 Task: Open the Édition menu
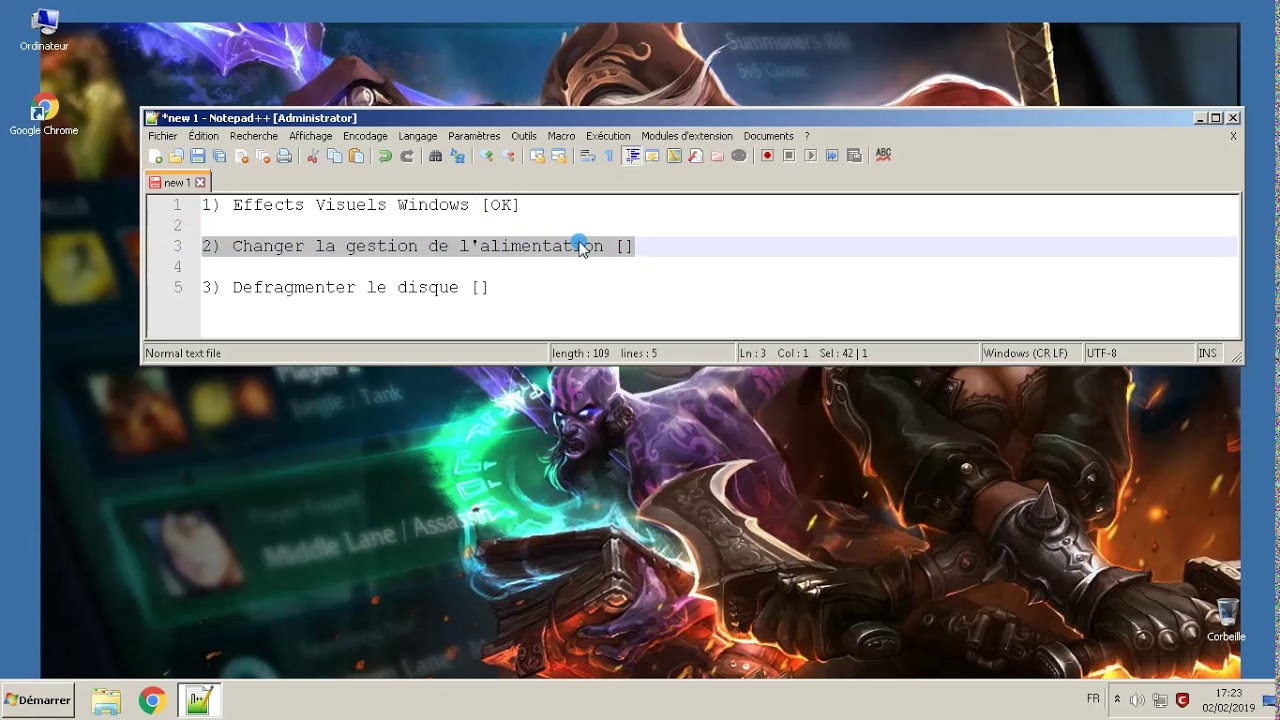coord(203,136)
